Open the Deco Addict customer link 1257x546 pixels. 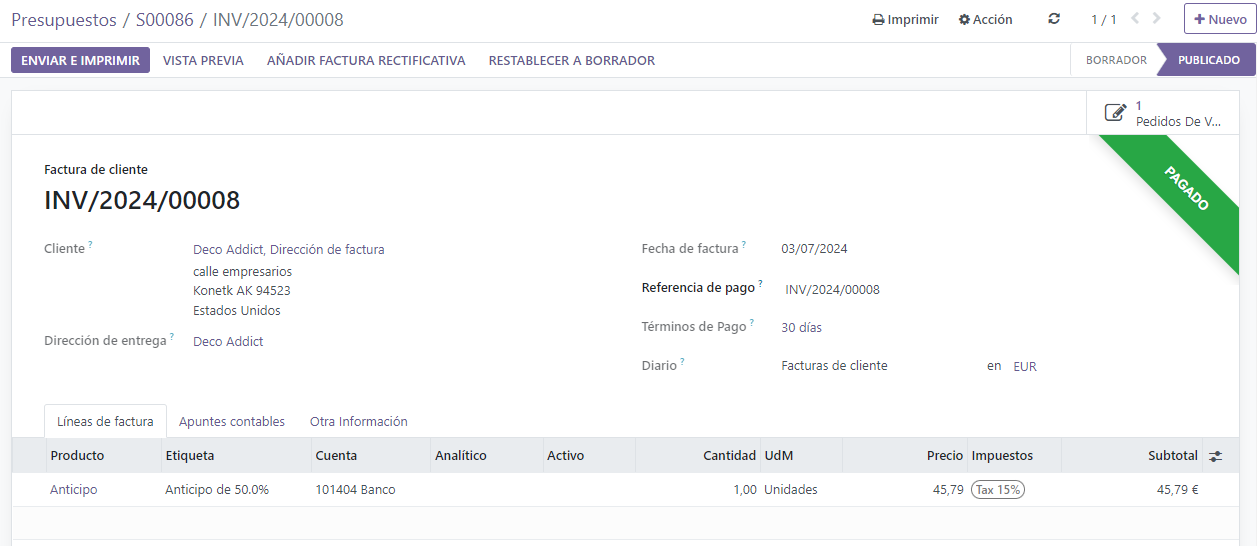coord(288,249)
